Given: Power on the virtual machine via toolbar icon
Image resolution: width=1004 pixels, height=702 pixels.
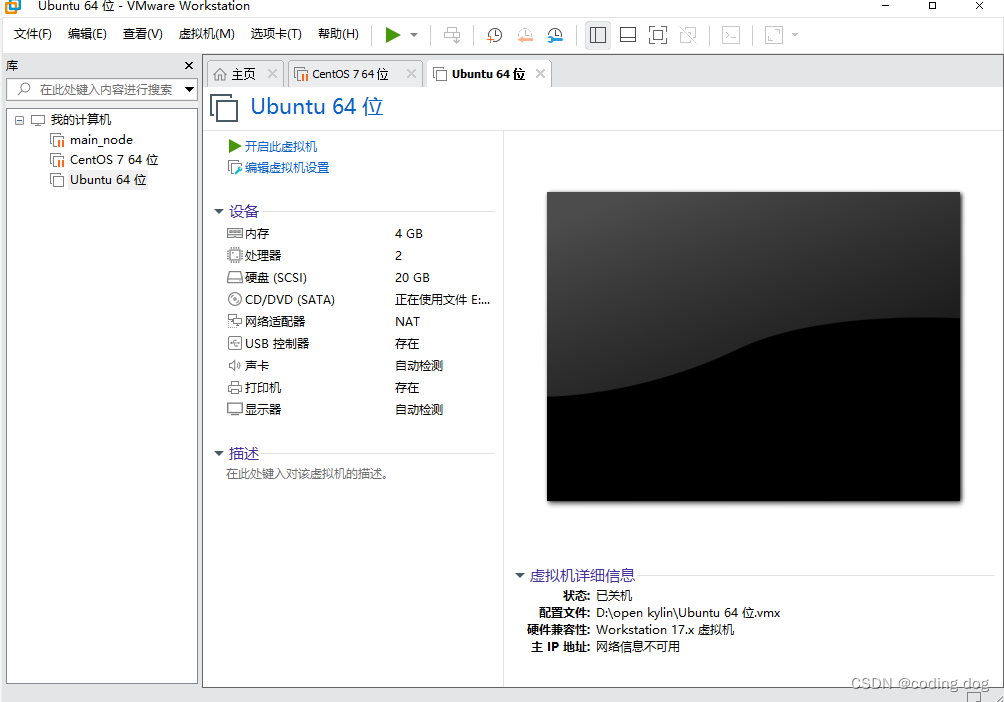Looking at the screenshot, I should point(393,35).
